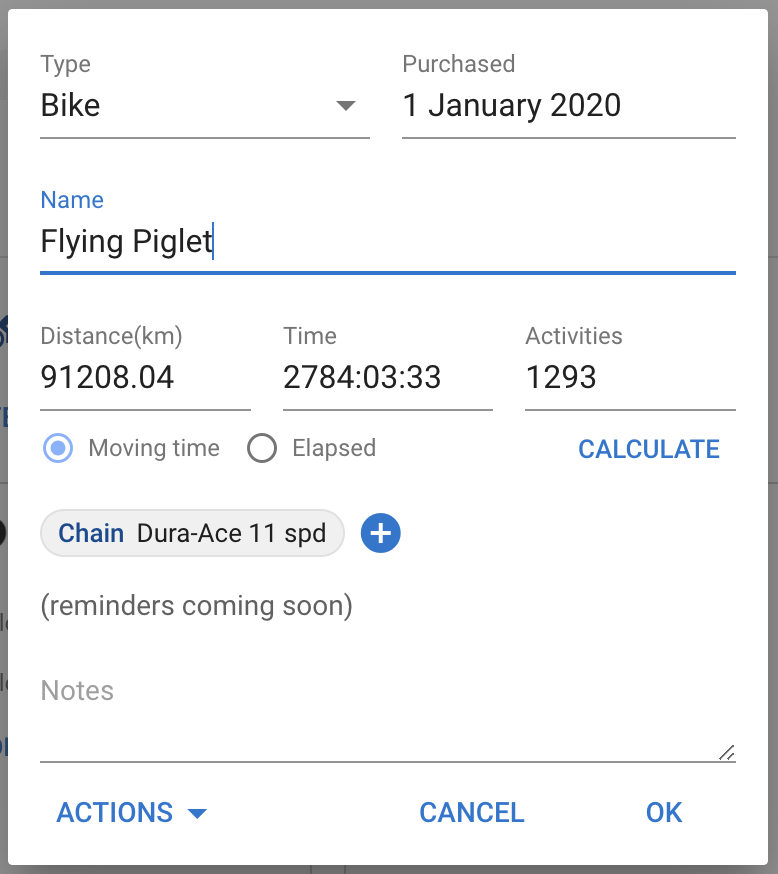This screenshot has height=874, width=778.
Task: Open the ACTIONS menu
Action: coord(115,813)
